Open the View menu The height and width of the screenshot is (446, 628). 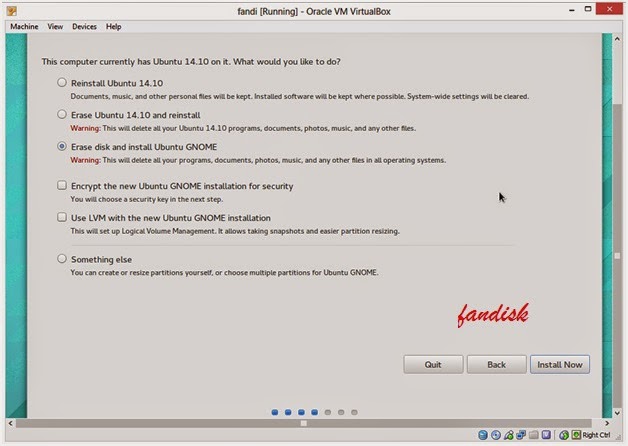click(x=55, y=26)
